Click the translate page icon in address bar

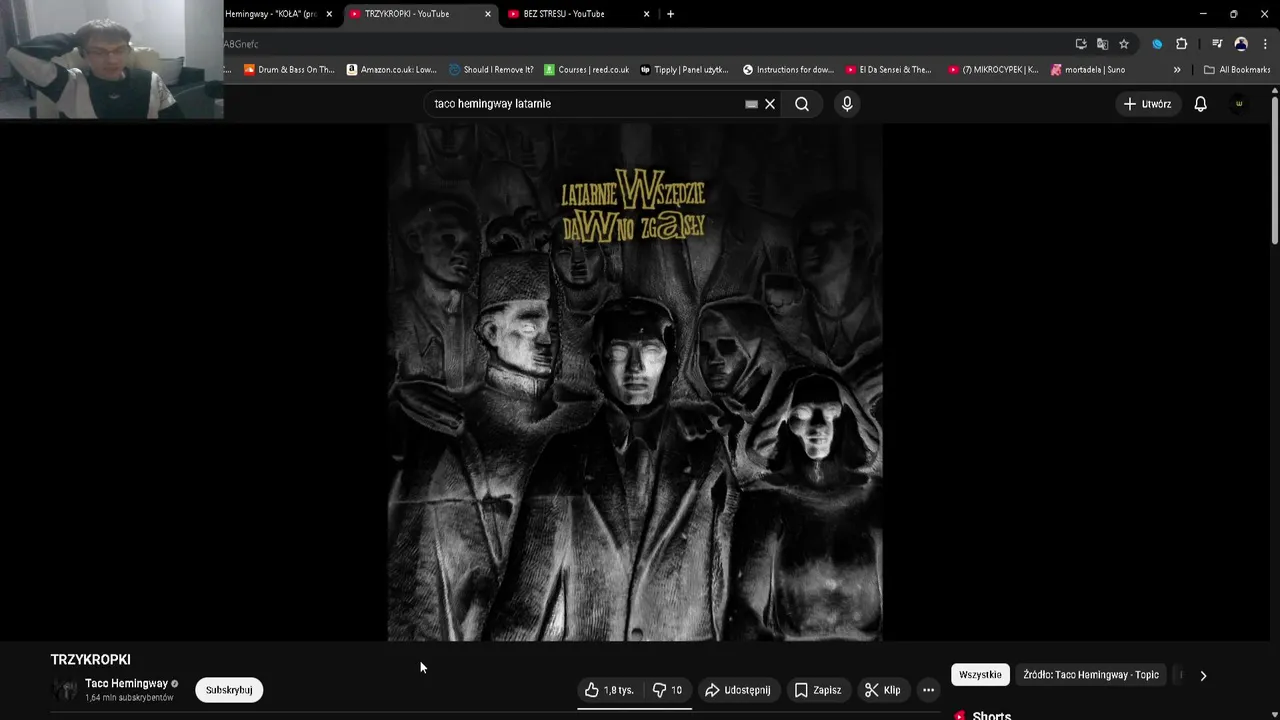pyautogui.click(x=1102, y=44)
